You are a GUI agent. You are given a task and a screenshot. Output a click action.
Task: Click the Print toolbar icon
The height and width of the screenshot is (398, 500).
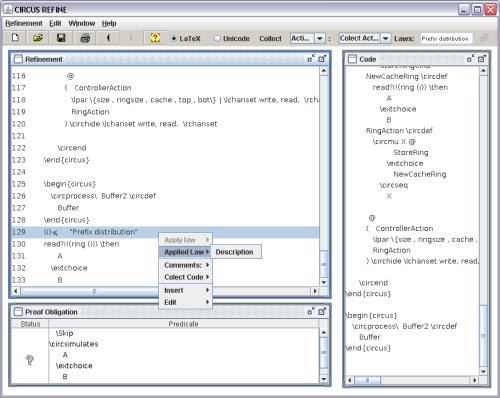[85, 38]
